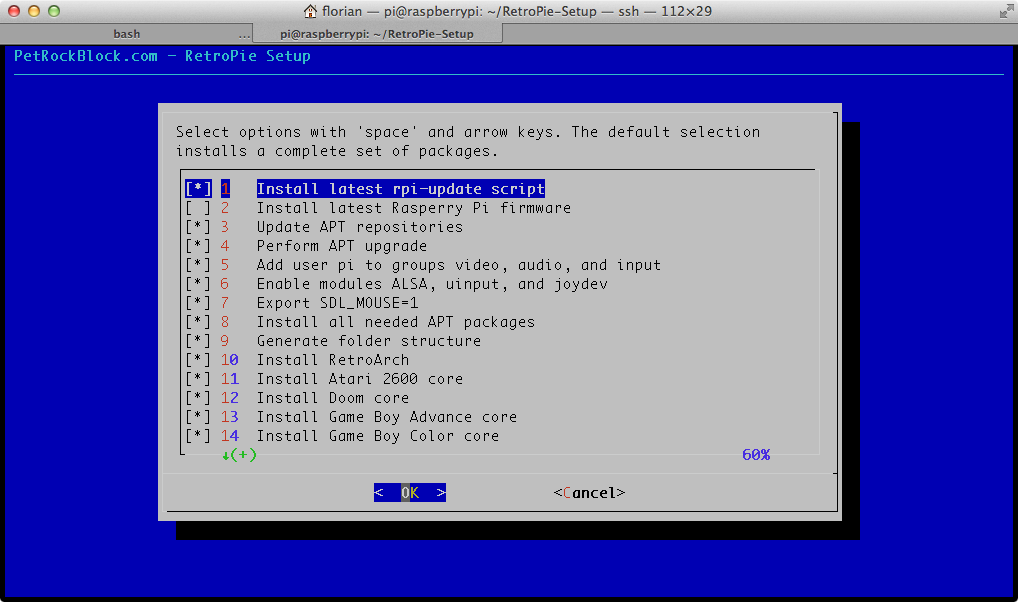Select 'Perform APT upgrade' list entry
This screenshot has width=1018, height=602.
pos(341,246)
